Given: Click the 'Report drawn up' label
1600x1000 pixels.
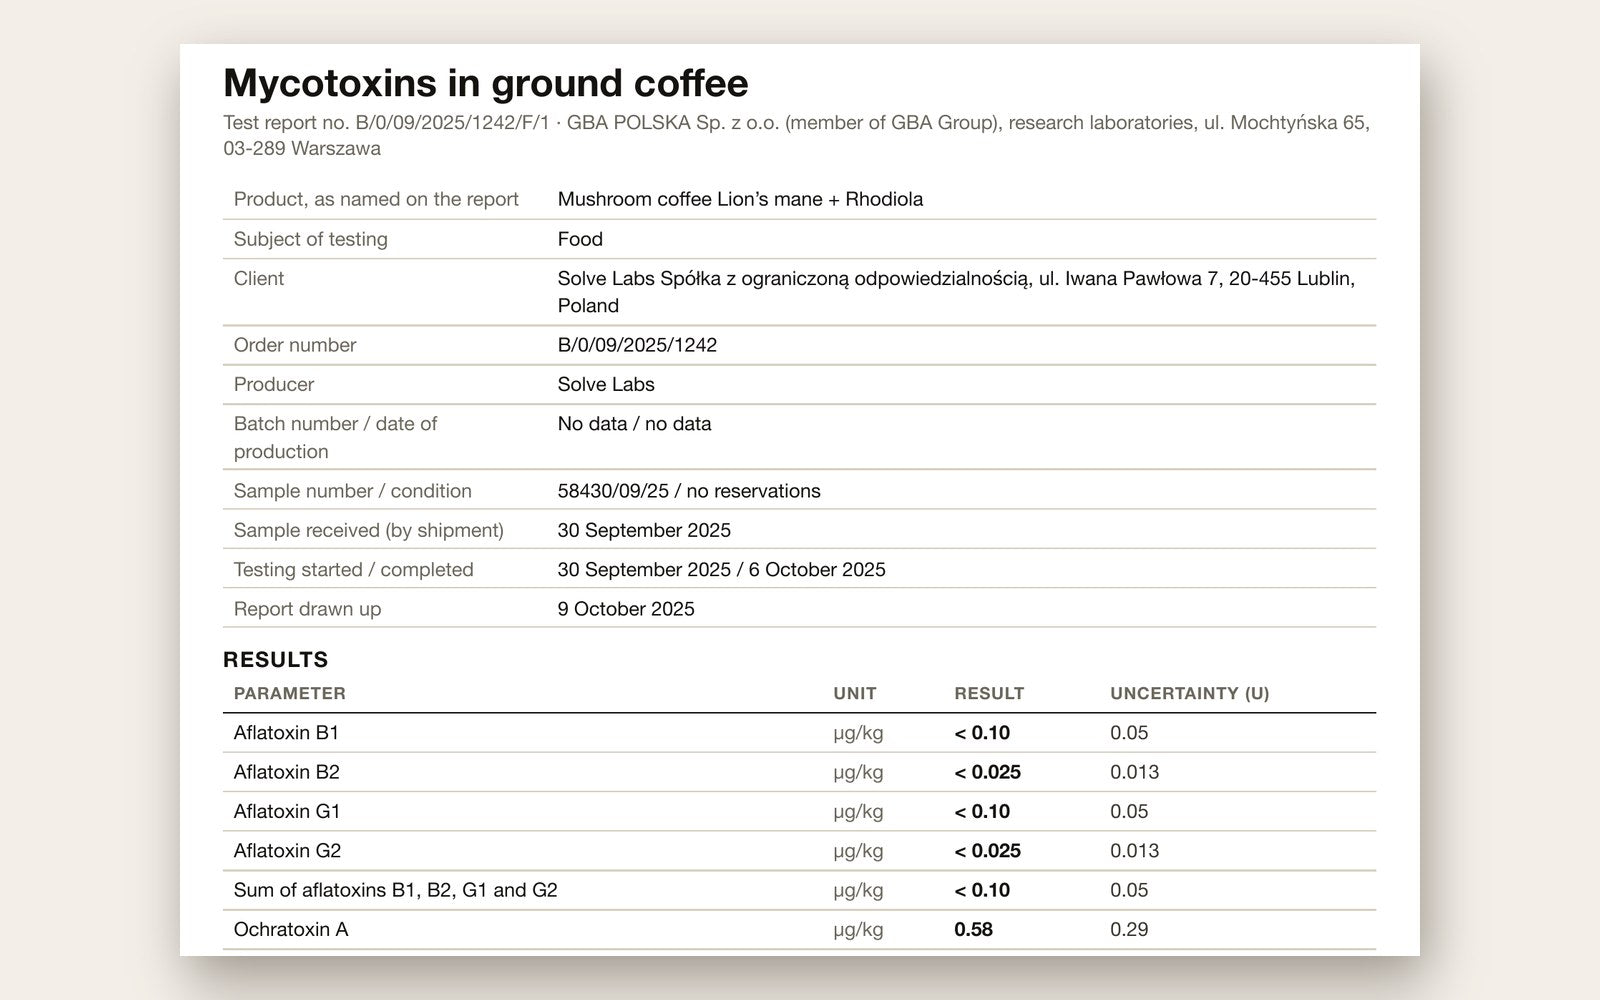Looking at the screenshot, I should tap(307, 609).
